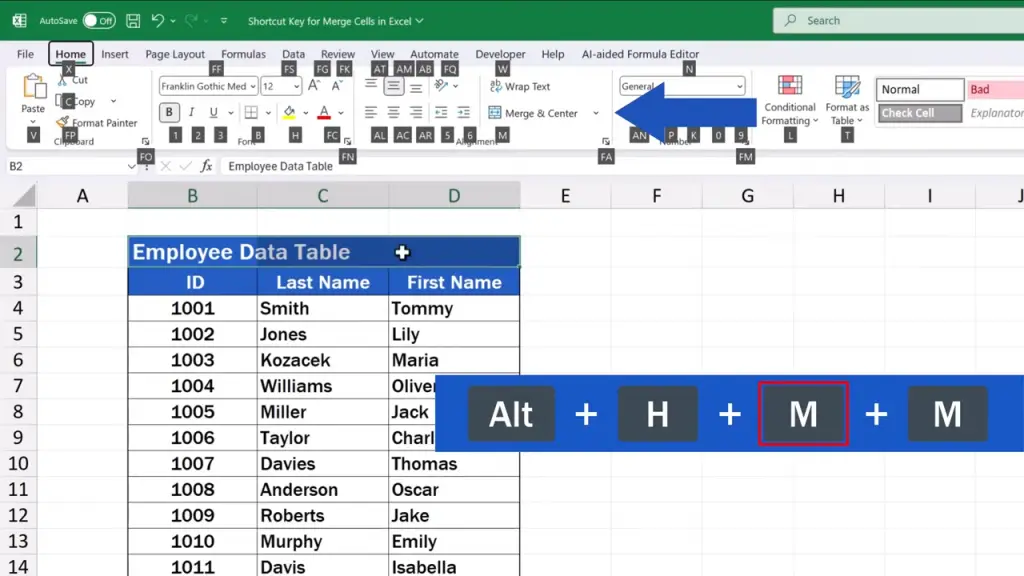Open the General number format dropdown
The image size is (1024, 576).
click(740, 87)
